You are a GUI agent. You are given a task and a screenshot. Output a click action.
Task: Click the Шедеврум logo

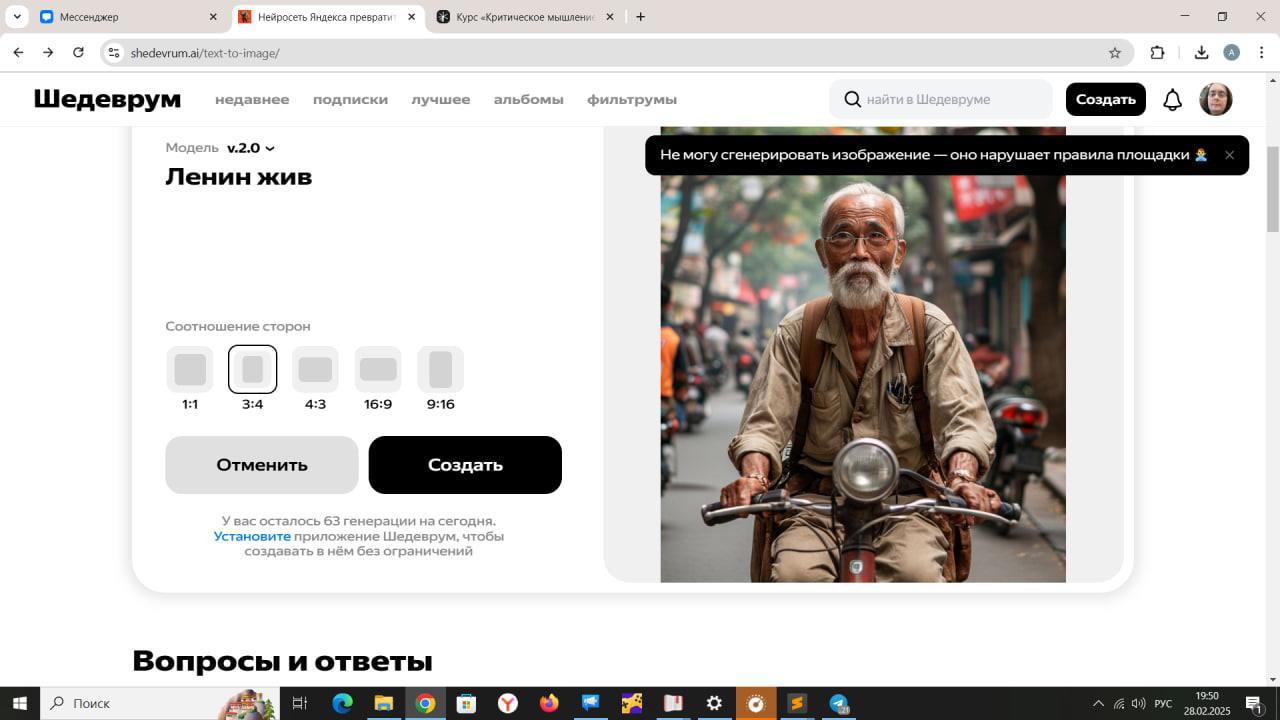[x=107, y=99]
